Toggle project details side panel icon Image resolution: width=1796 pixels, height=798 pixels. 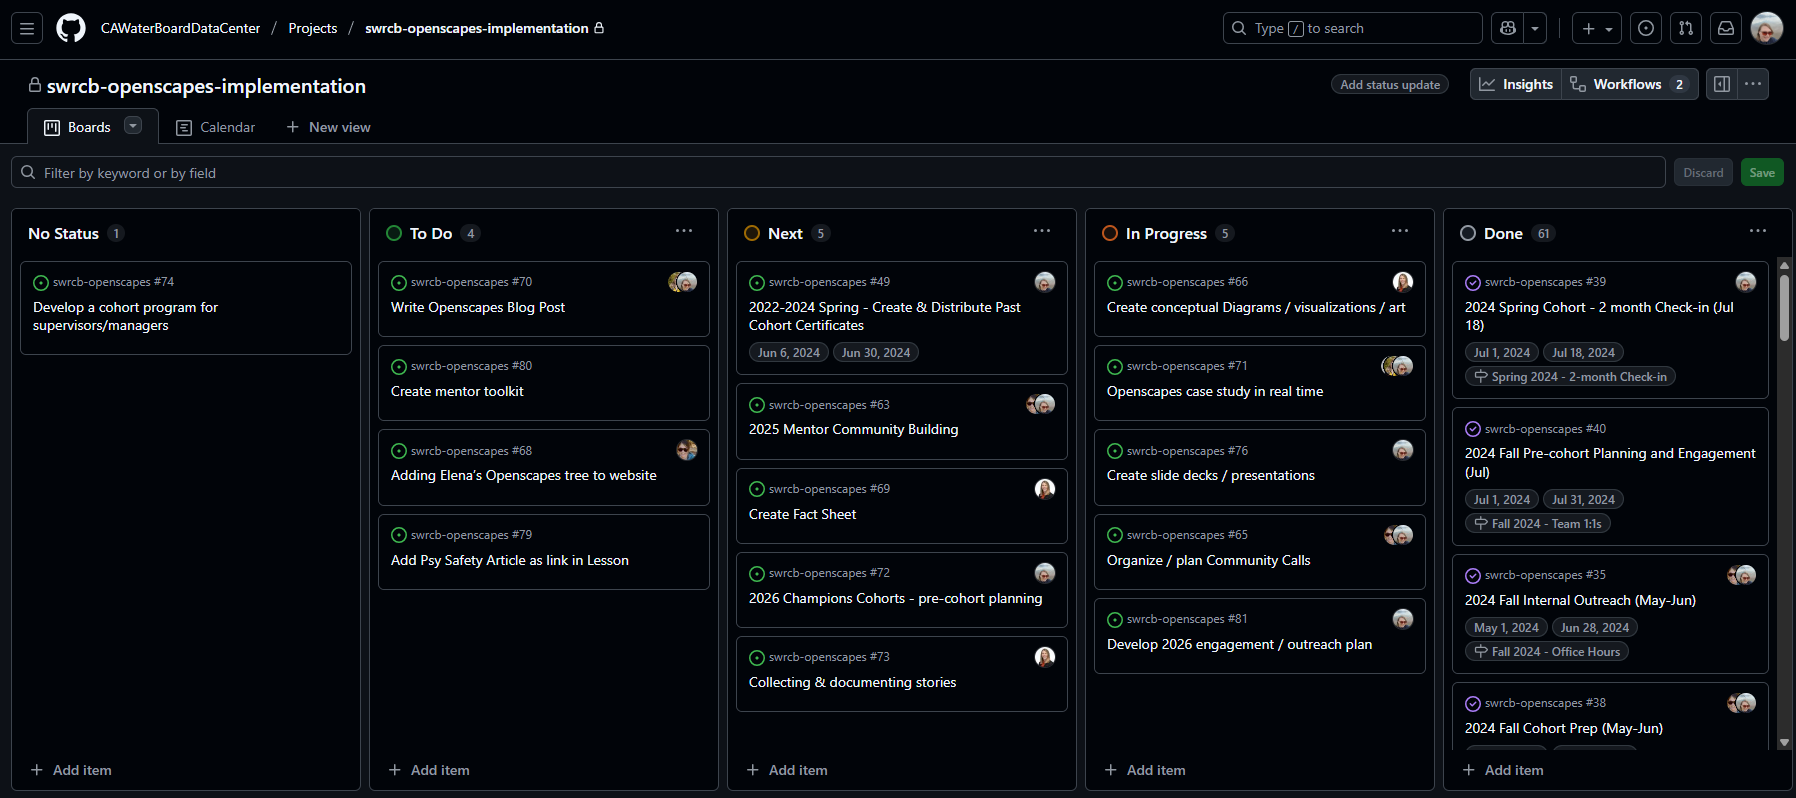pyautogui.click(x=1722, y=84)
